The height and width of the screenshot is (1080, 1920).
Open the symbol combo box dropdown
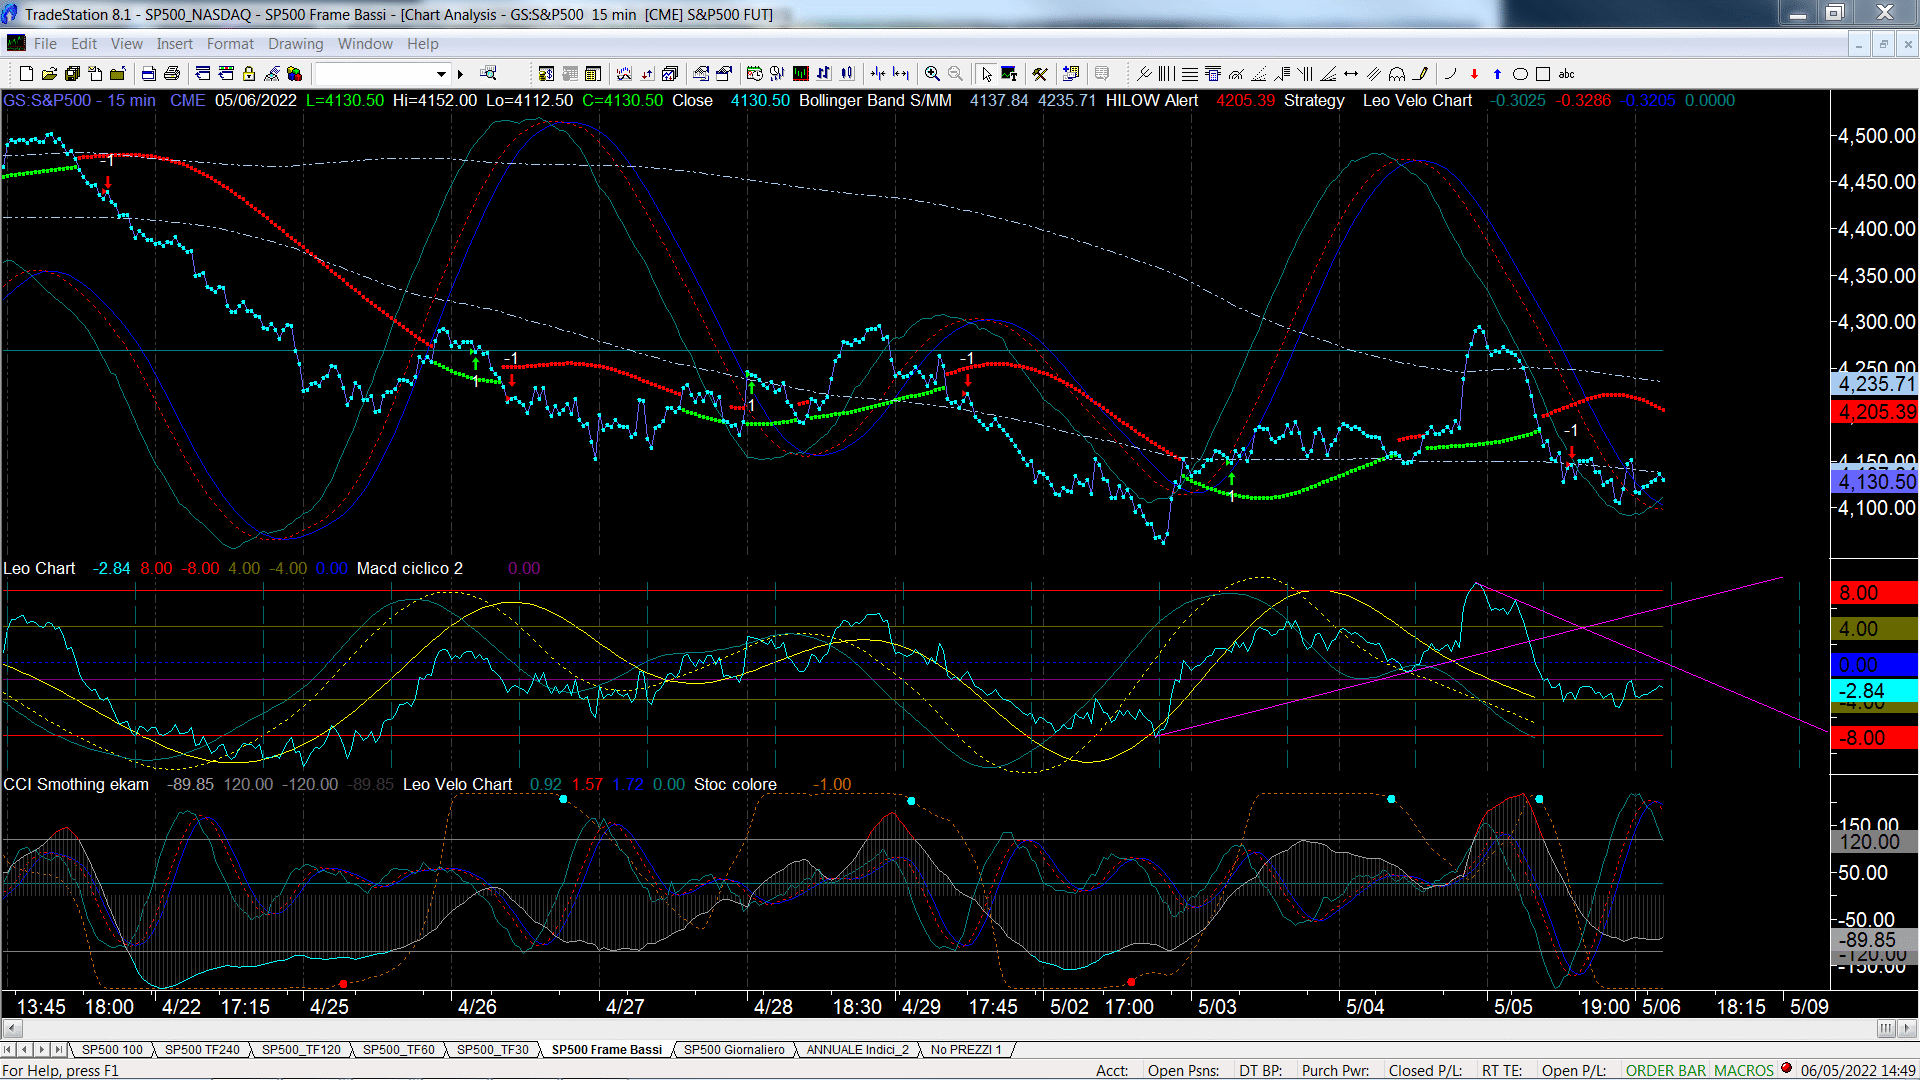pyautogui.click(x=441, y=73)
